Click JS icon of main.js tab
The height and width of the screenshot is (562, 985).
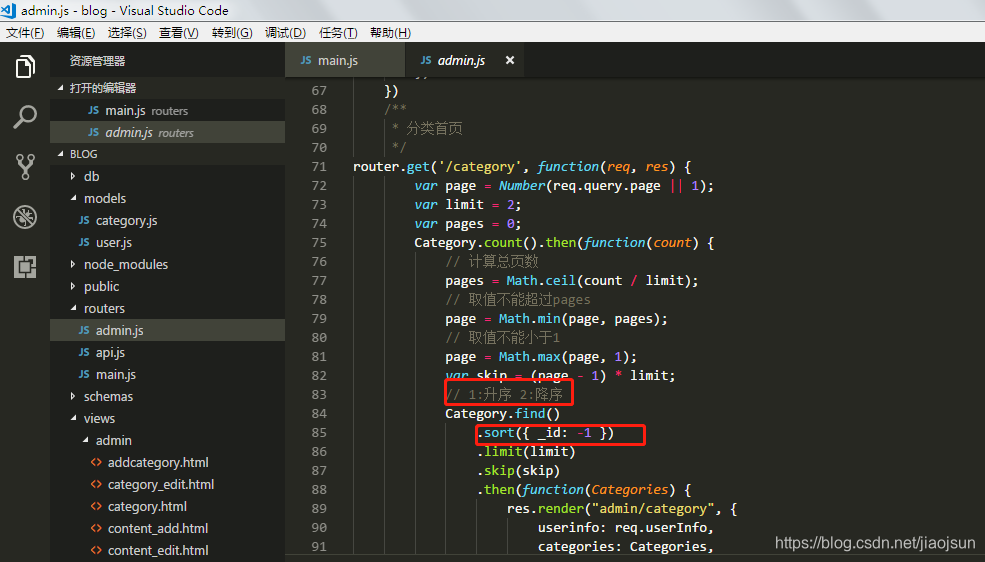point(306,60)
